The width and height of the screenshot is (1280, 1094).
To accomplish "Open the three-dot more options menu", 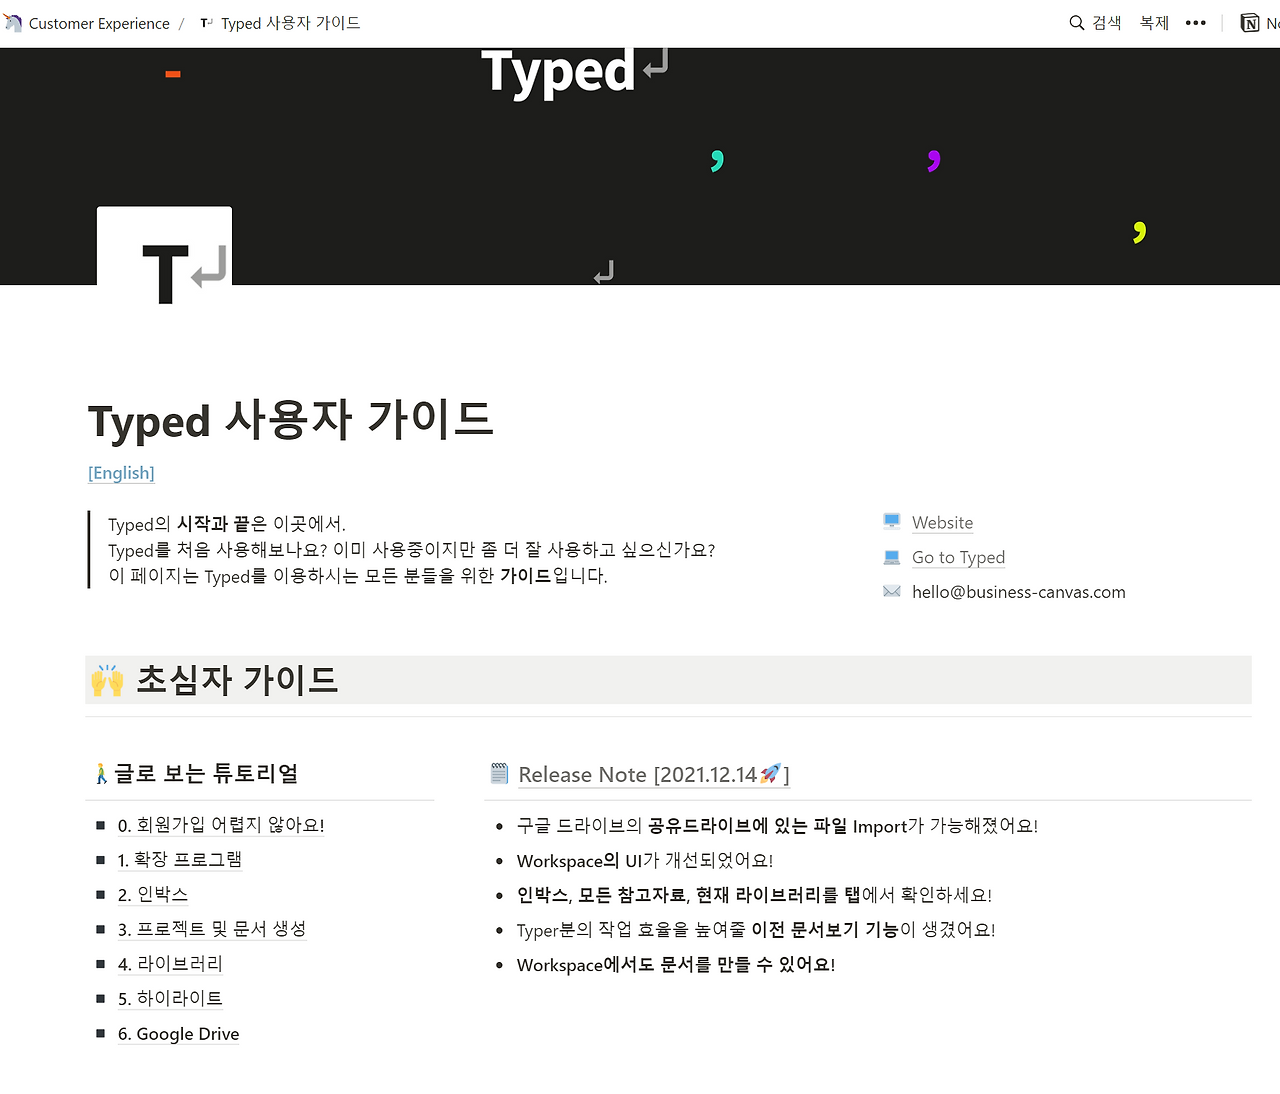I will [x=1196, y=22].
